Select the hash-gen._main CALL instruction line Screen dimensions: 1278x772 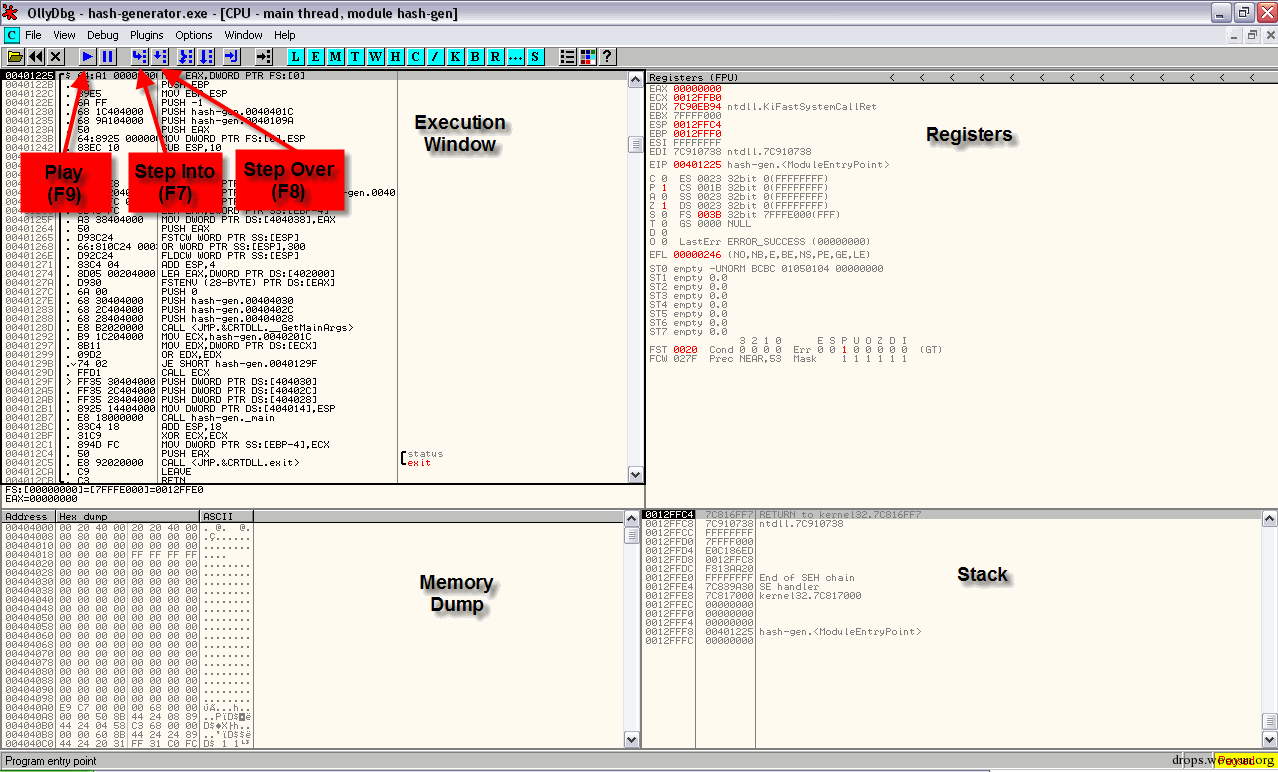(x=200, y=418)
